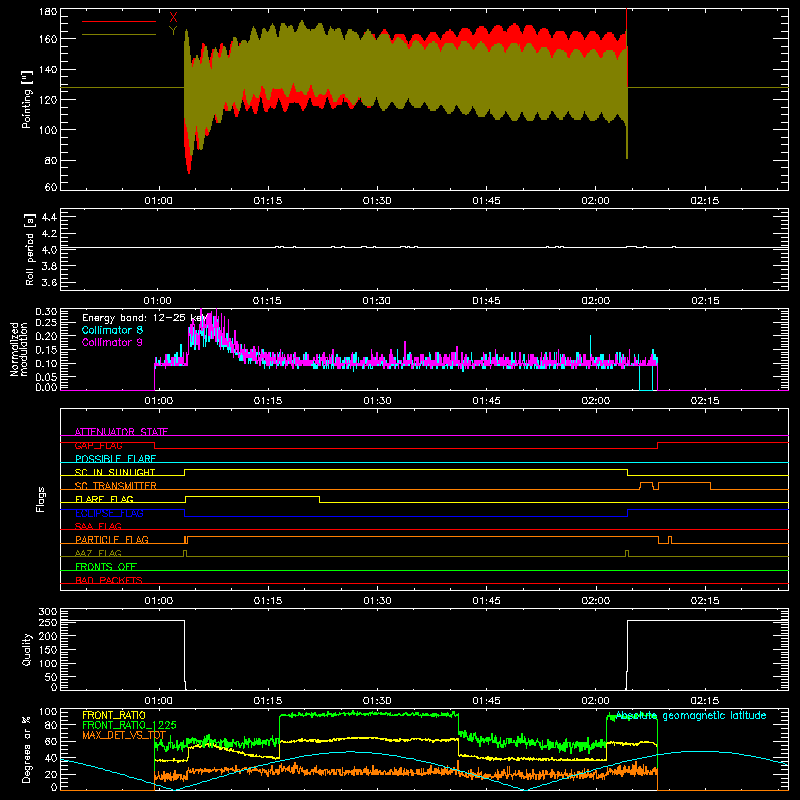Click the olive Y legend line sample

(119, 35)
